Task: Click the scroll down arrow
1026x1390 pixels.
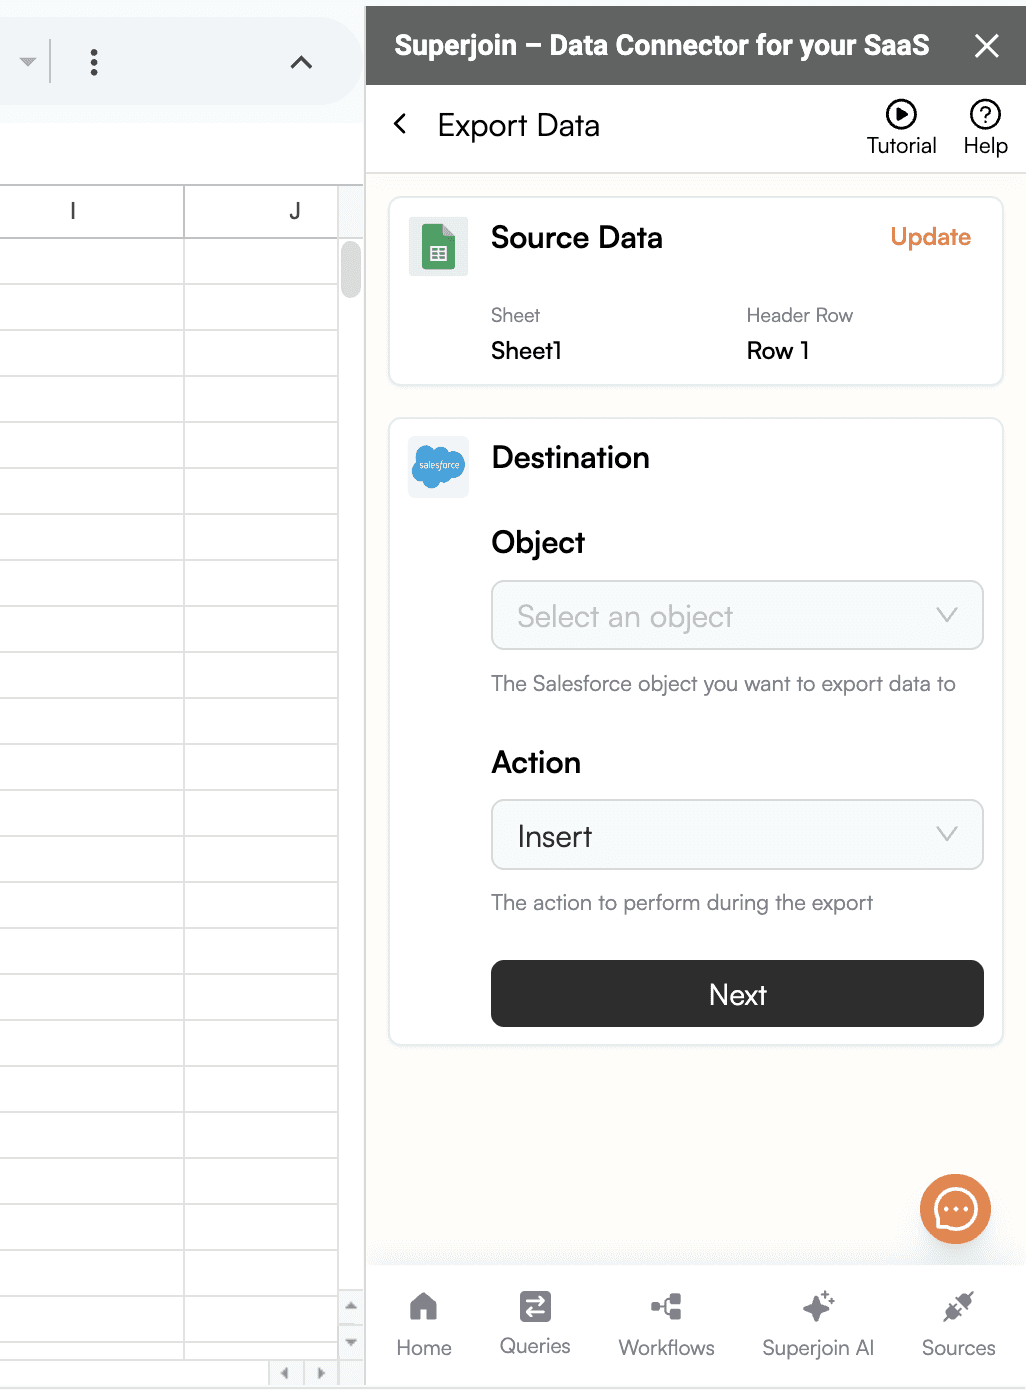Action: [x=351, y=1341]
